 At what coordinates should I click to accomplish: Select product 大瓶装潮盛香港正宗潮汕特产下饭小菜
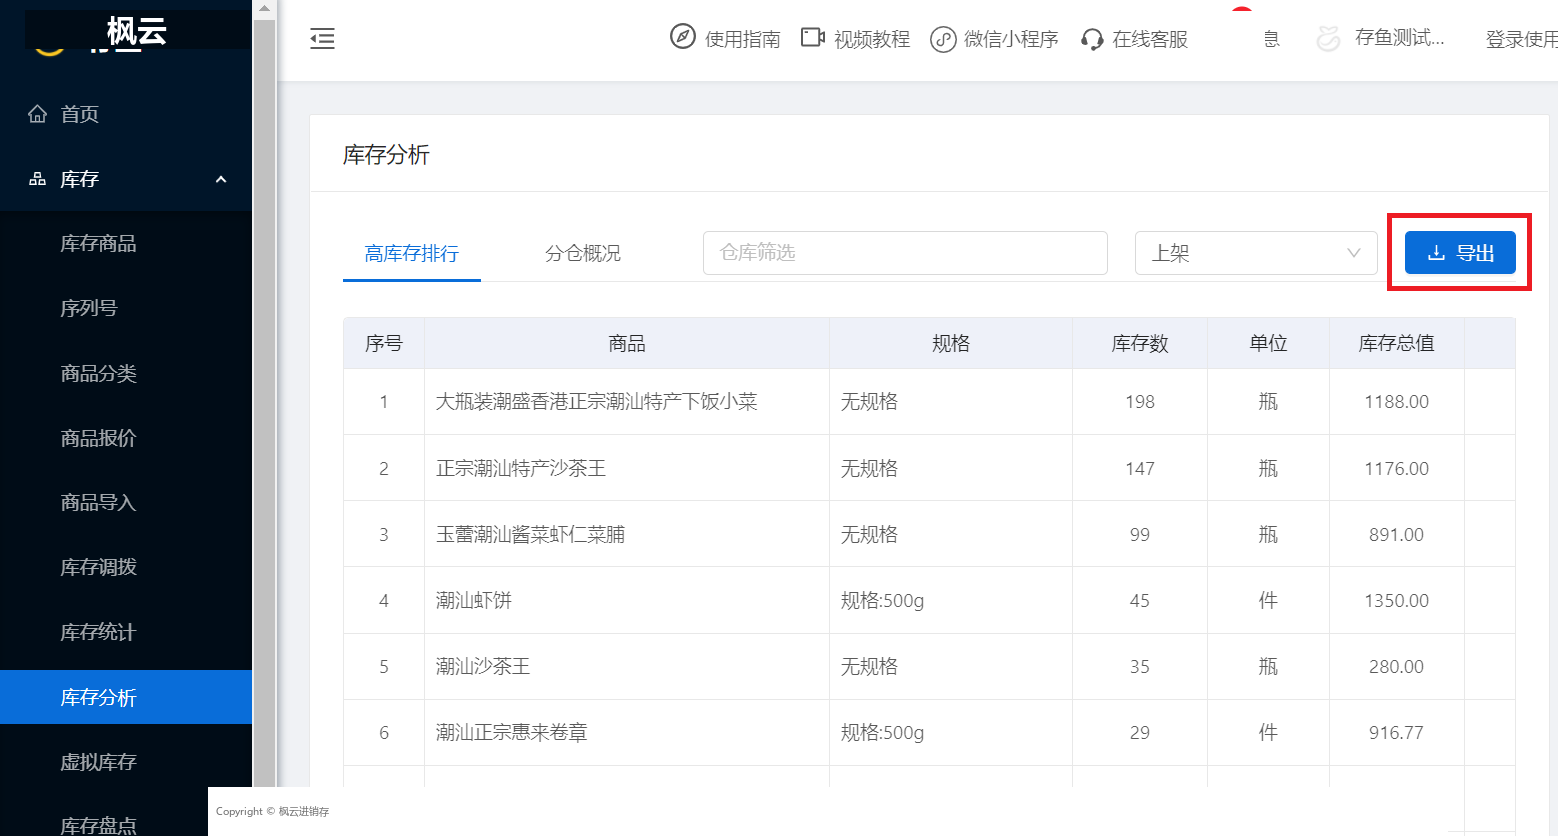click(x=597, y=402)
